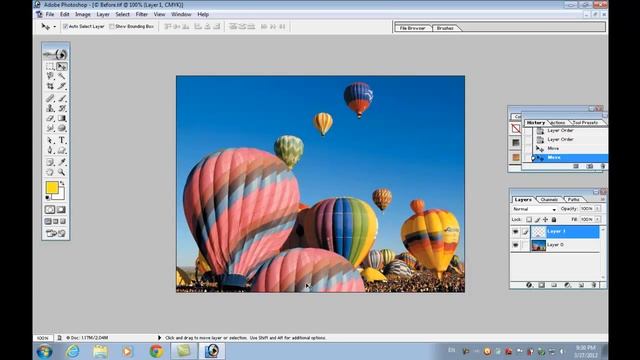Open the Image menu
Screen dimensions: 640x360
click(x=82, y=14)
